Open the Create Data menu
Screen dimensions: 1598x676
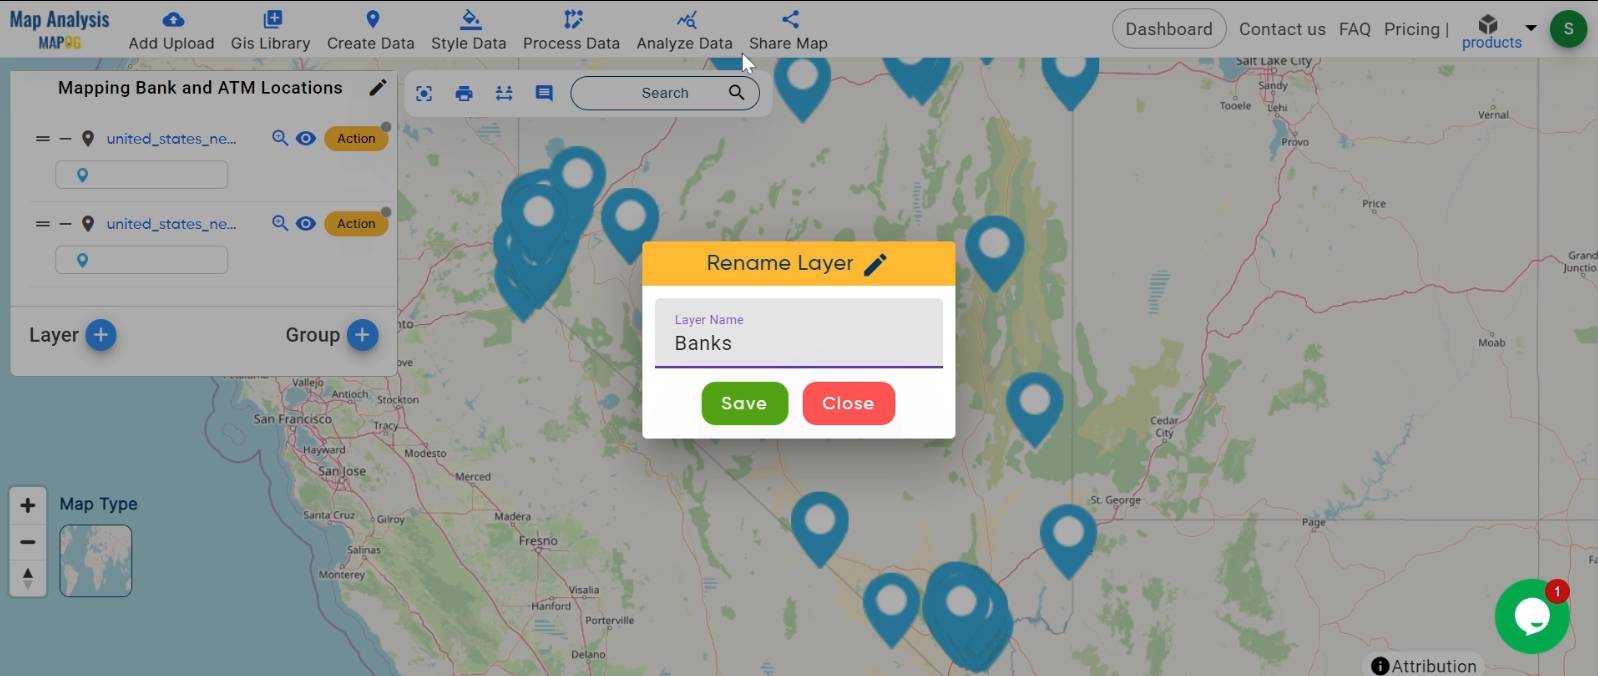(x=370, y=30)
